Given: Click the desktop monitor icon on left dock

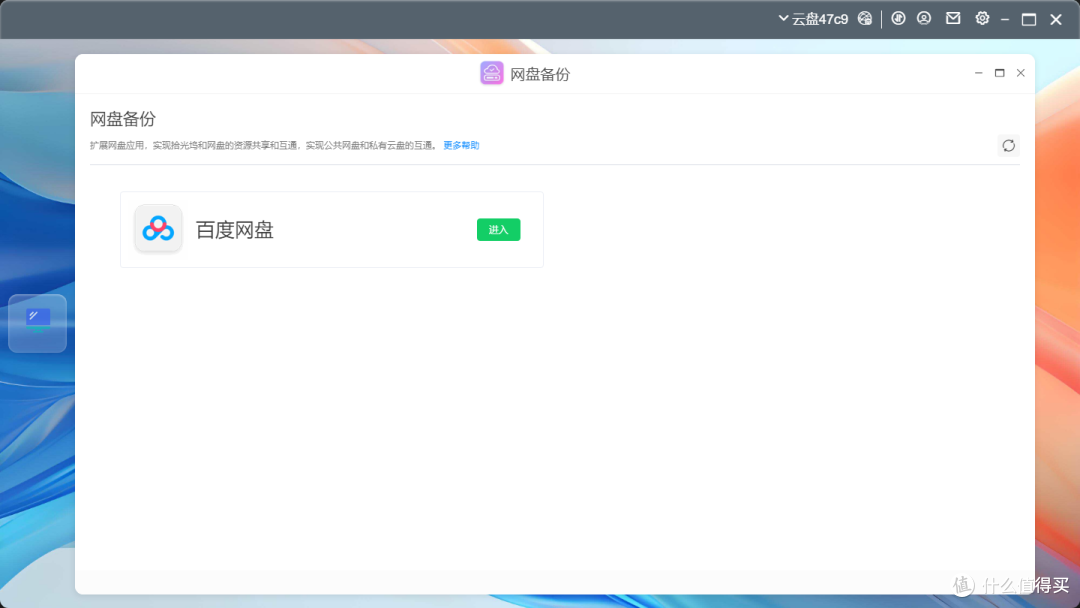Looking at the screenshot, I should 37,323.
